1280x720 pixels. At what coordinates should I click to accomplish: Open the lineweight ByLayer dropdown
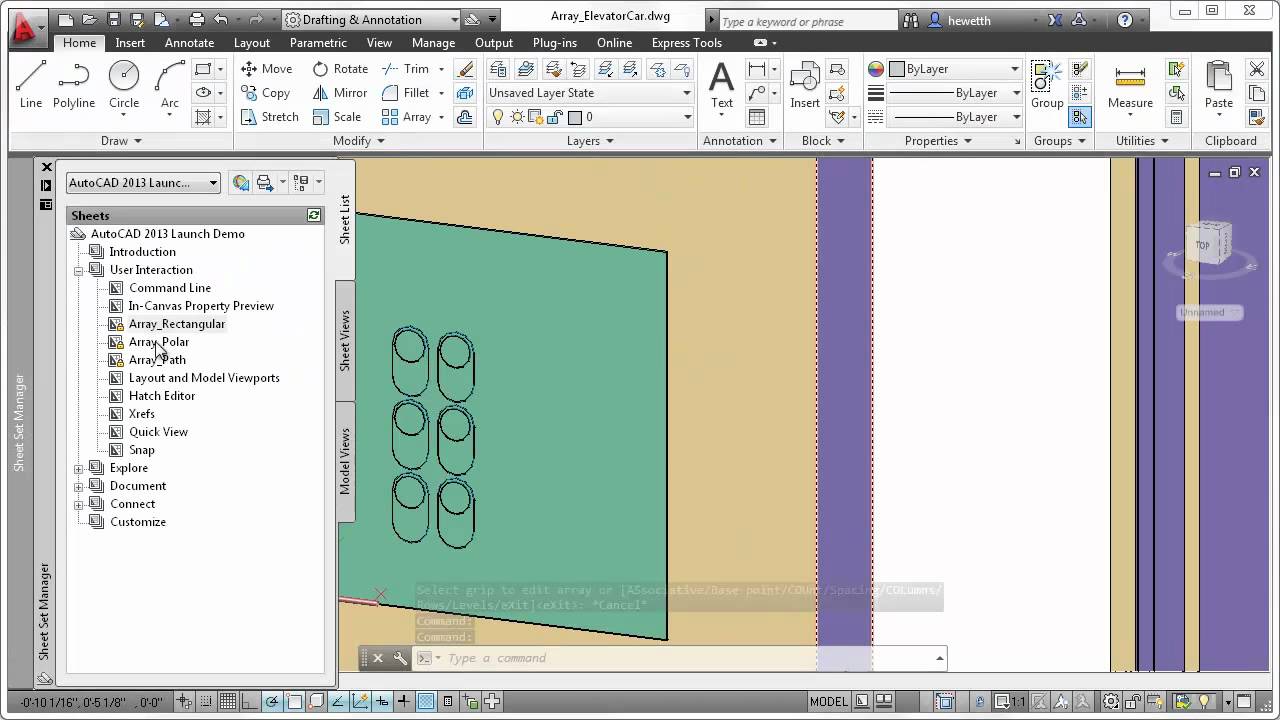tap(955, 93)
